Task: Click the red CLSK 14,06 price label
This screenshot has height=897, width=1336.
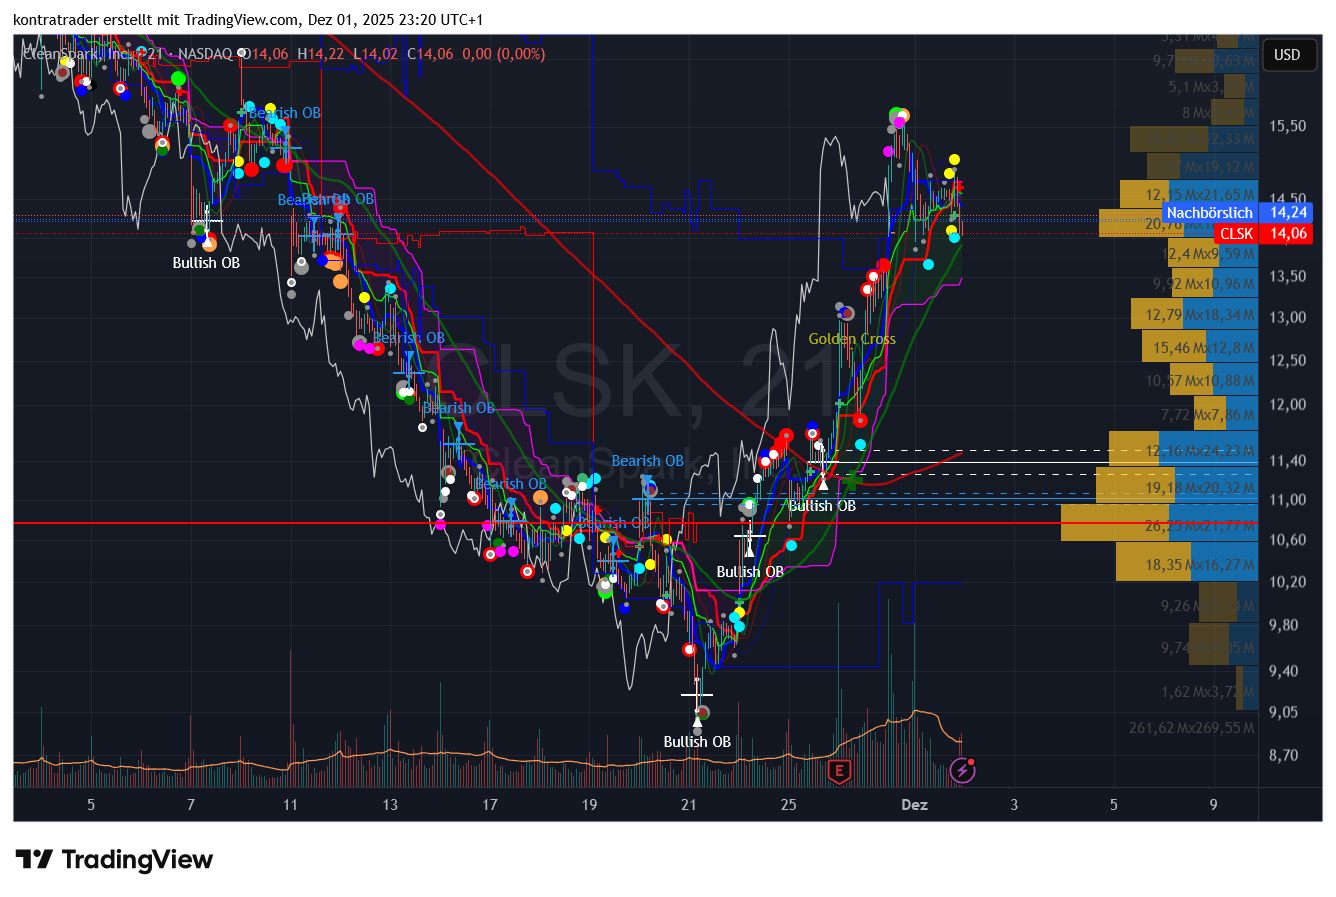Action: (1262, 234)
